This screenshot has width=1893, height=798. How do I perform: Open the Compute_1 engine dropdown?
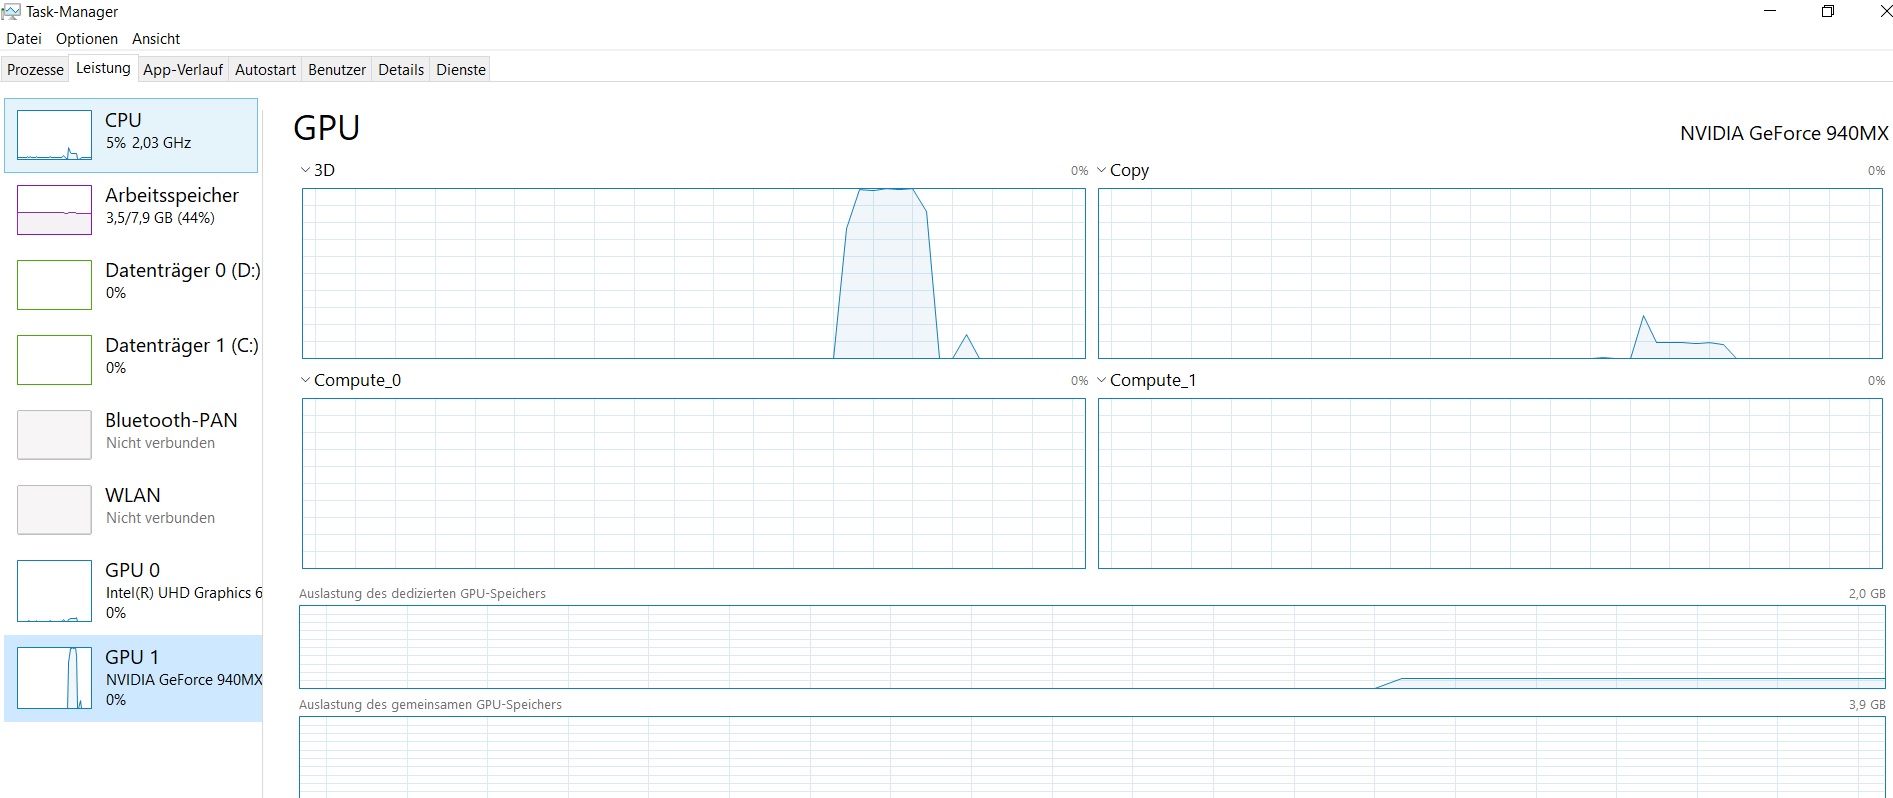tap(1146, 381)
